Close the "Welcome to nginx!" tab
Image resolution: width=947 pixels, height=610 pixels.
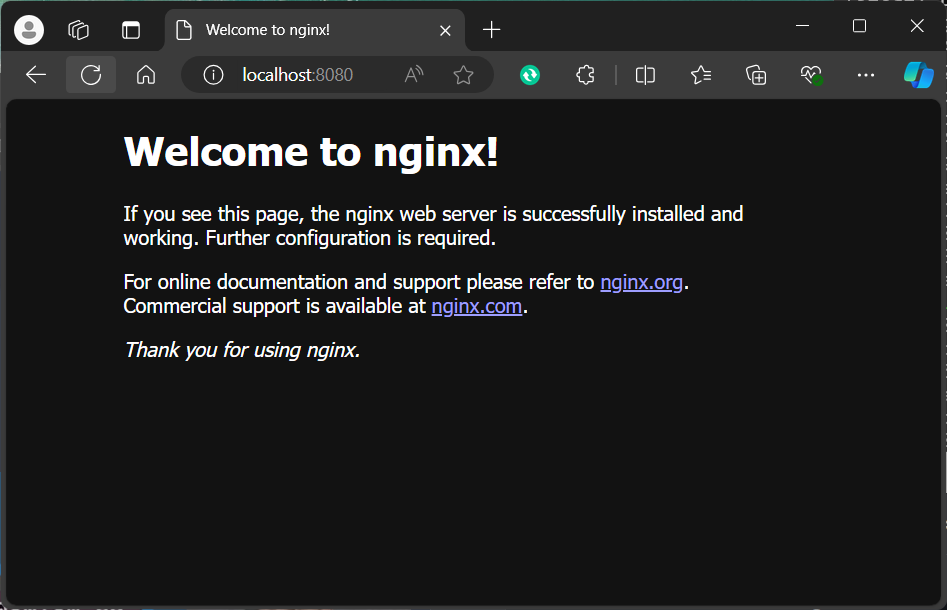[446, 30]
